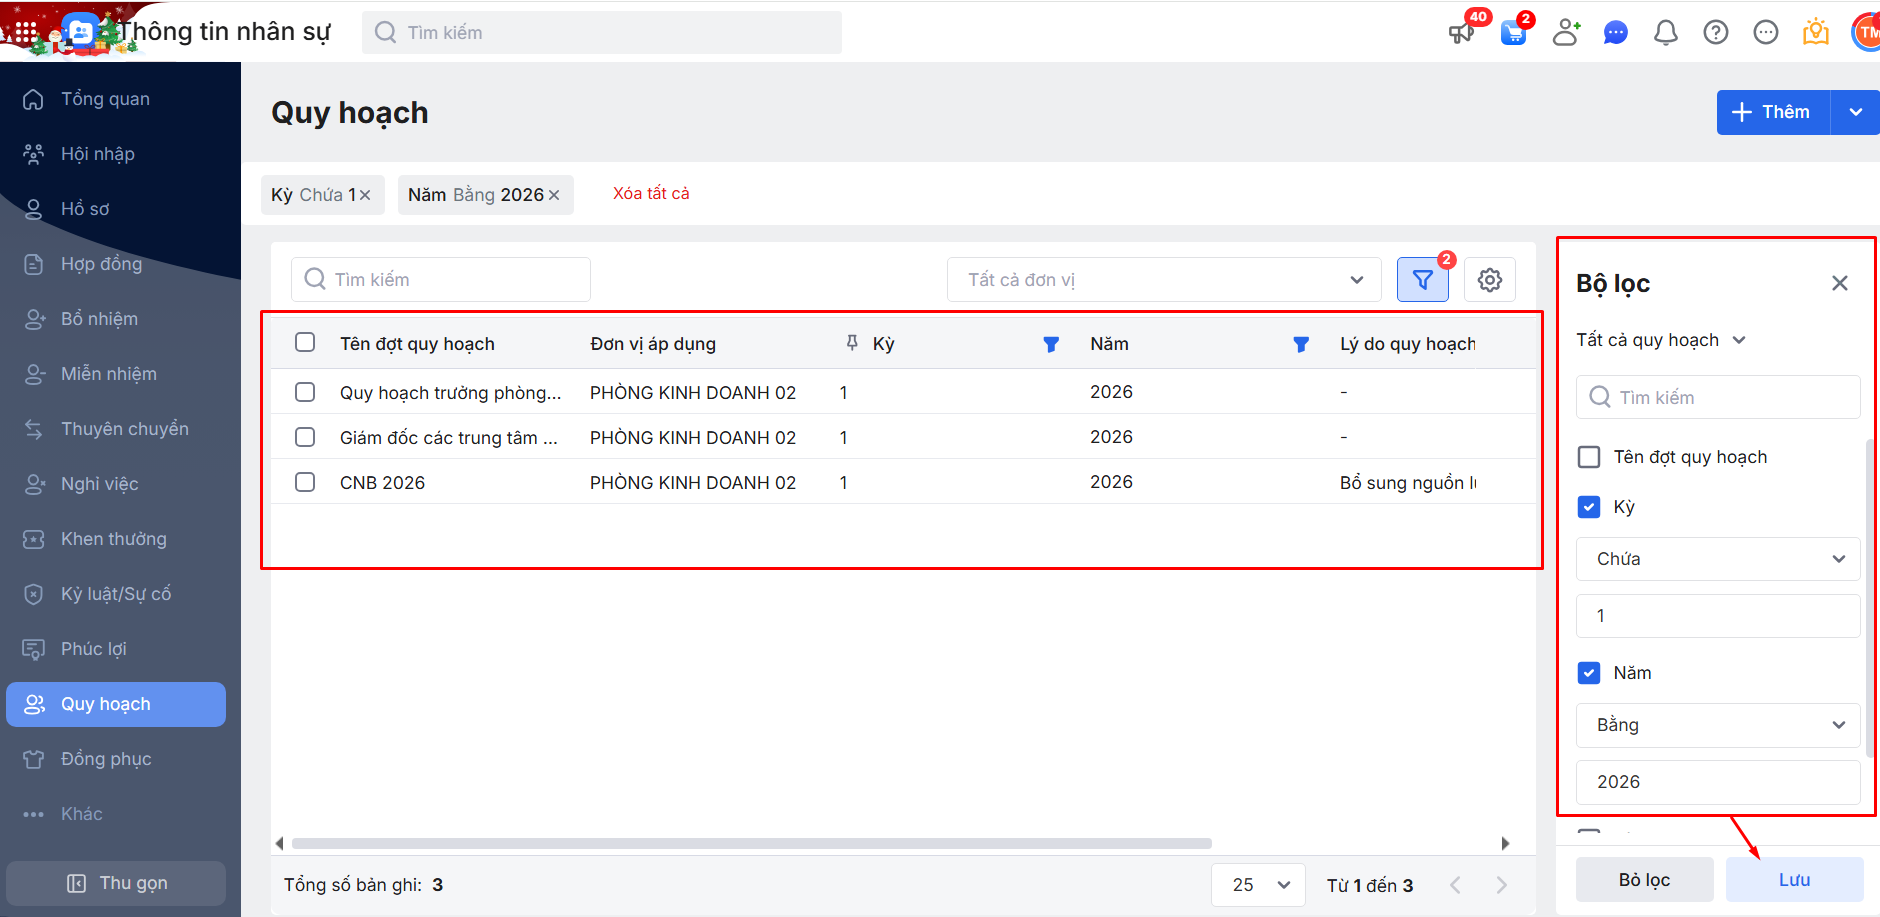Click the Lưu button
Screen dimensions: 1880x917
coord(1794,880)
